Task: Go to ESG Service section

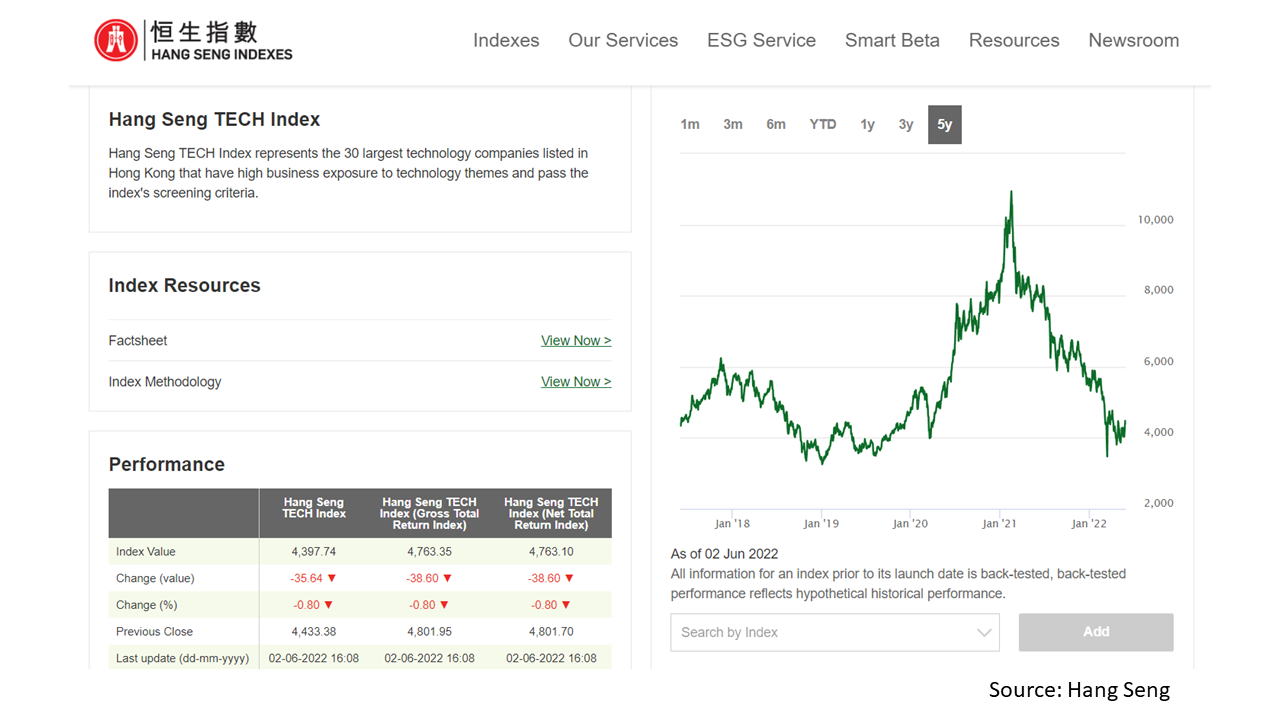Action: (761, 40)
